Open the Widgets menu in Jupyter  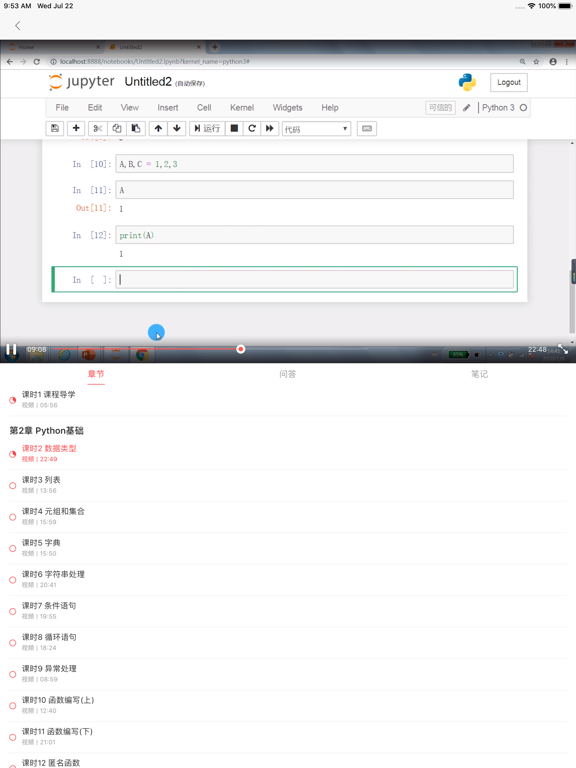[x=288, y=108]
